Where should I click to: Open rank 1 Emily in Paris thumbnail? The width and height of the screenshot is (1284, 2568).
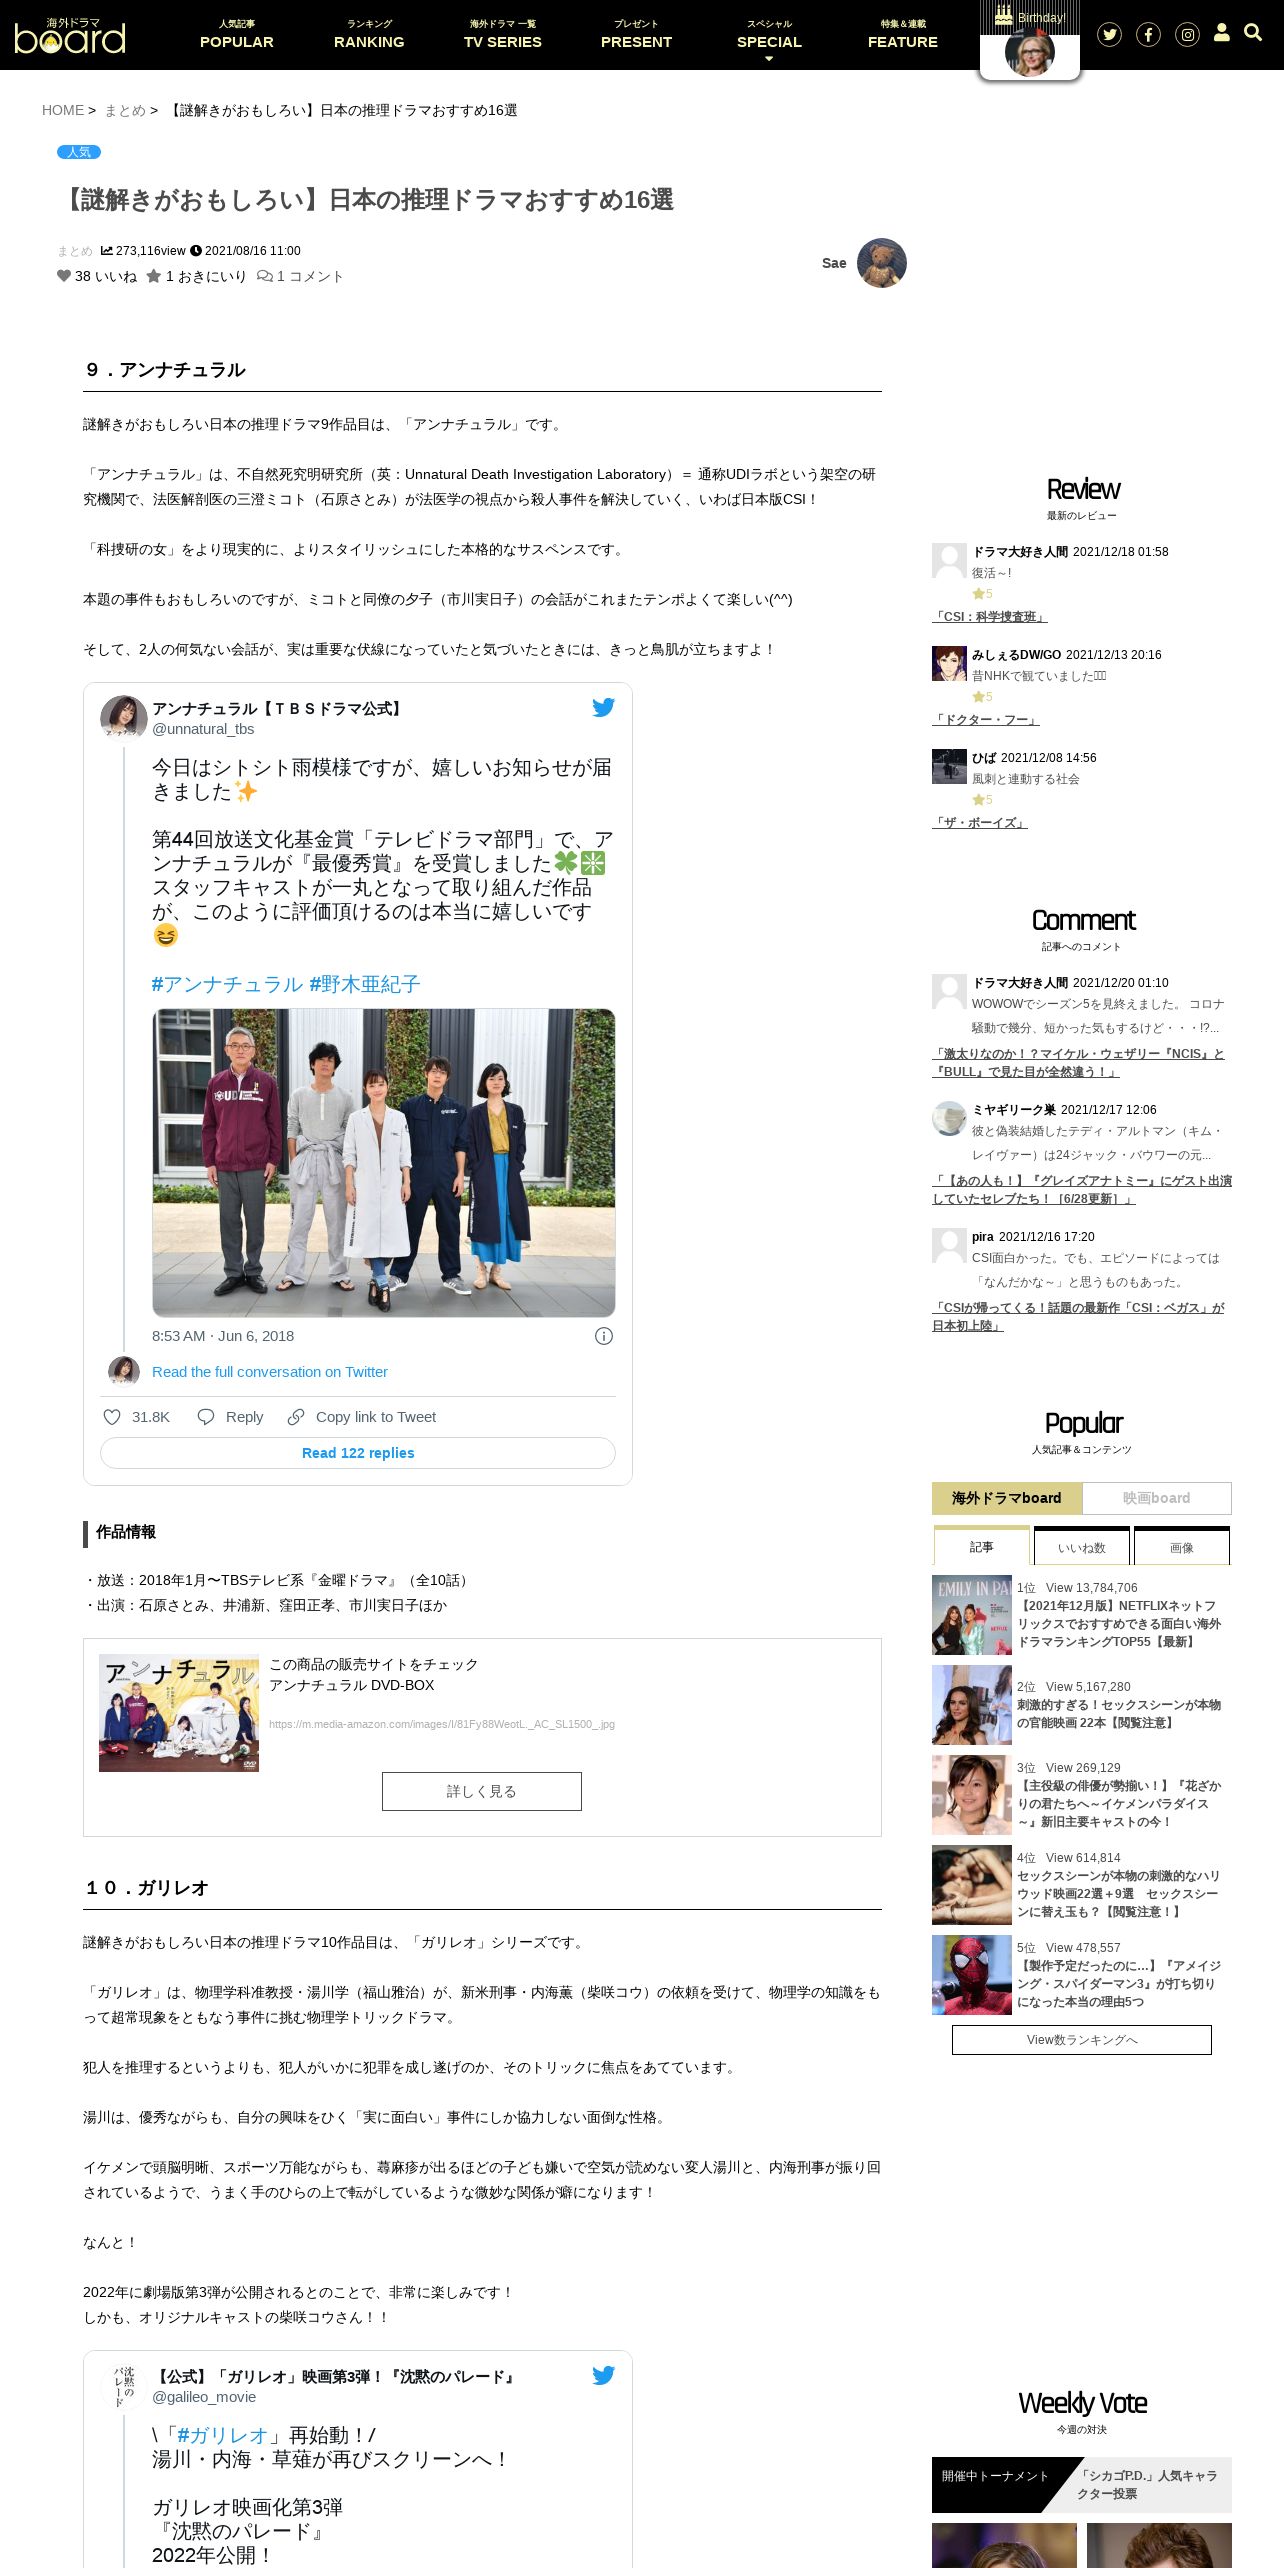[x=972, y=1615]
